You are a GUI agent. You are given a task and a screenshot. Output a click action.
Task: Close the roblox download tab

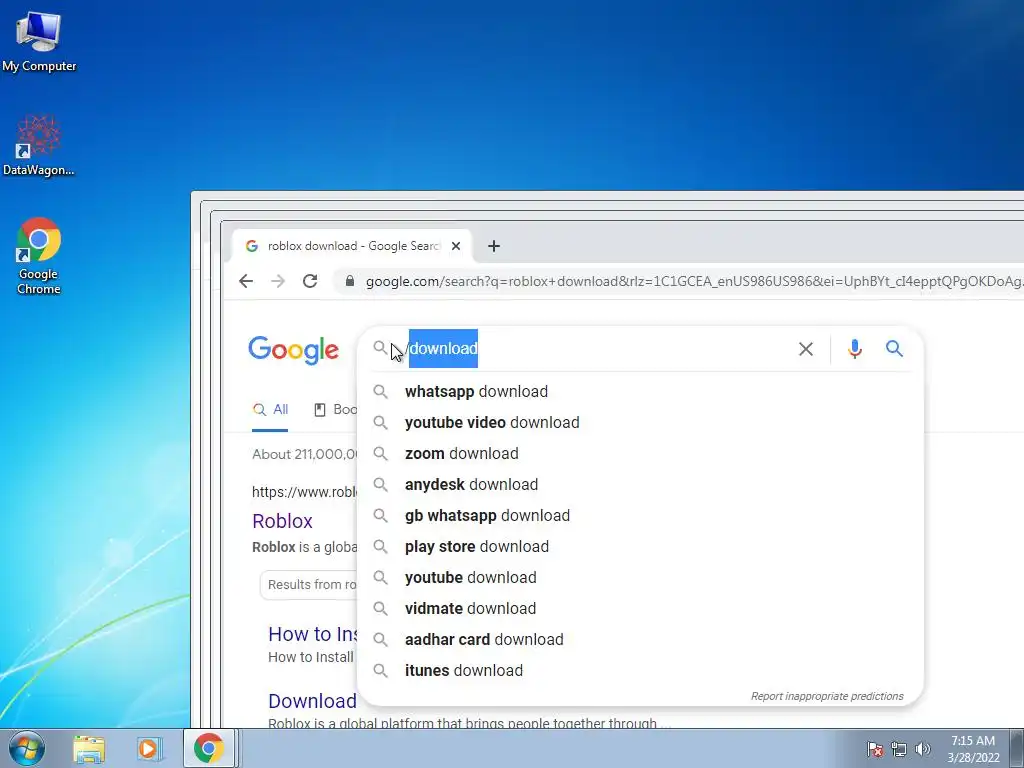[456, 246]
